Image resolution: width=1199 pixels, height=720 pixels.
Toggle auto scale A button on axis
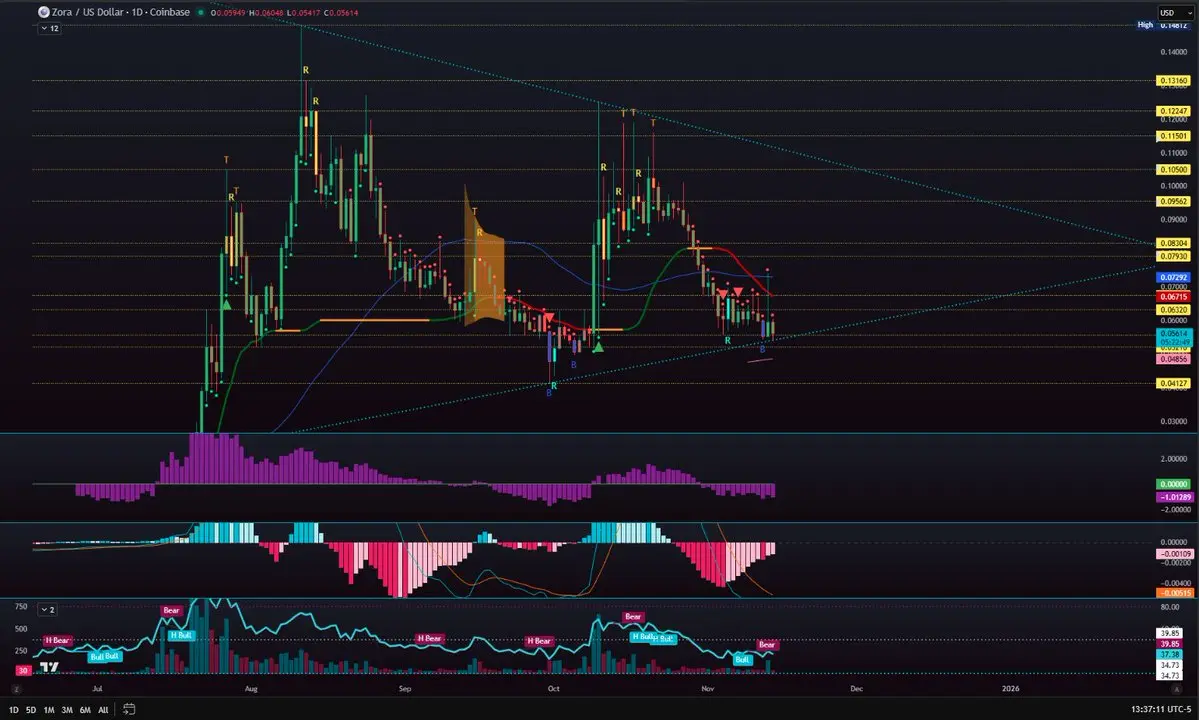pos(1176,689)
